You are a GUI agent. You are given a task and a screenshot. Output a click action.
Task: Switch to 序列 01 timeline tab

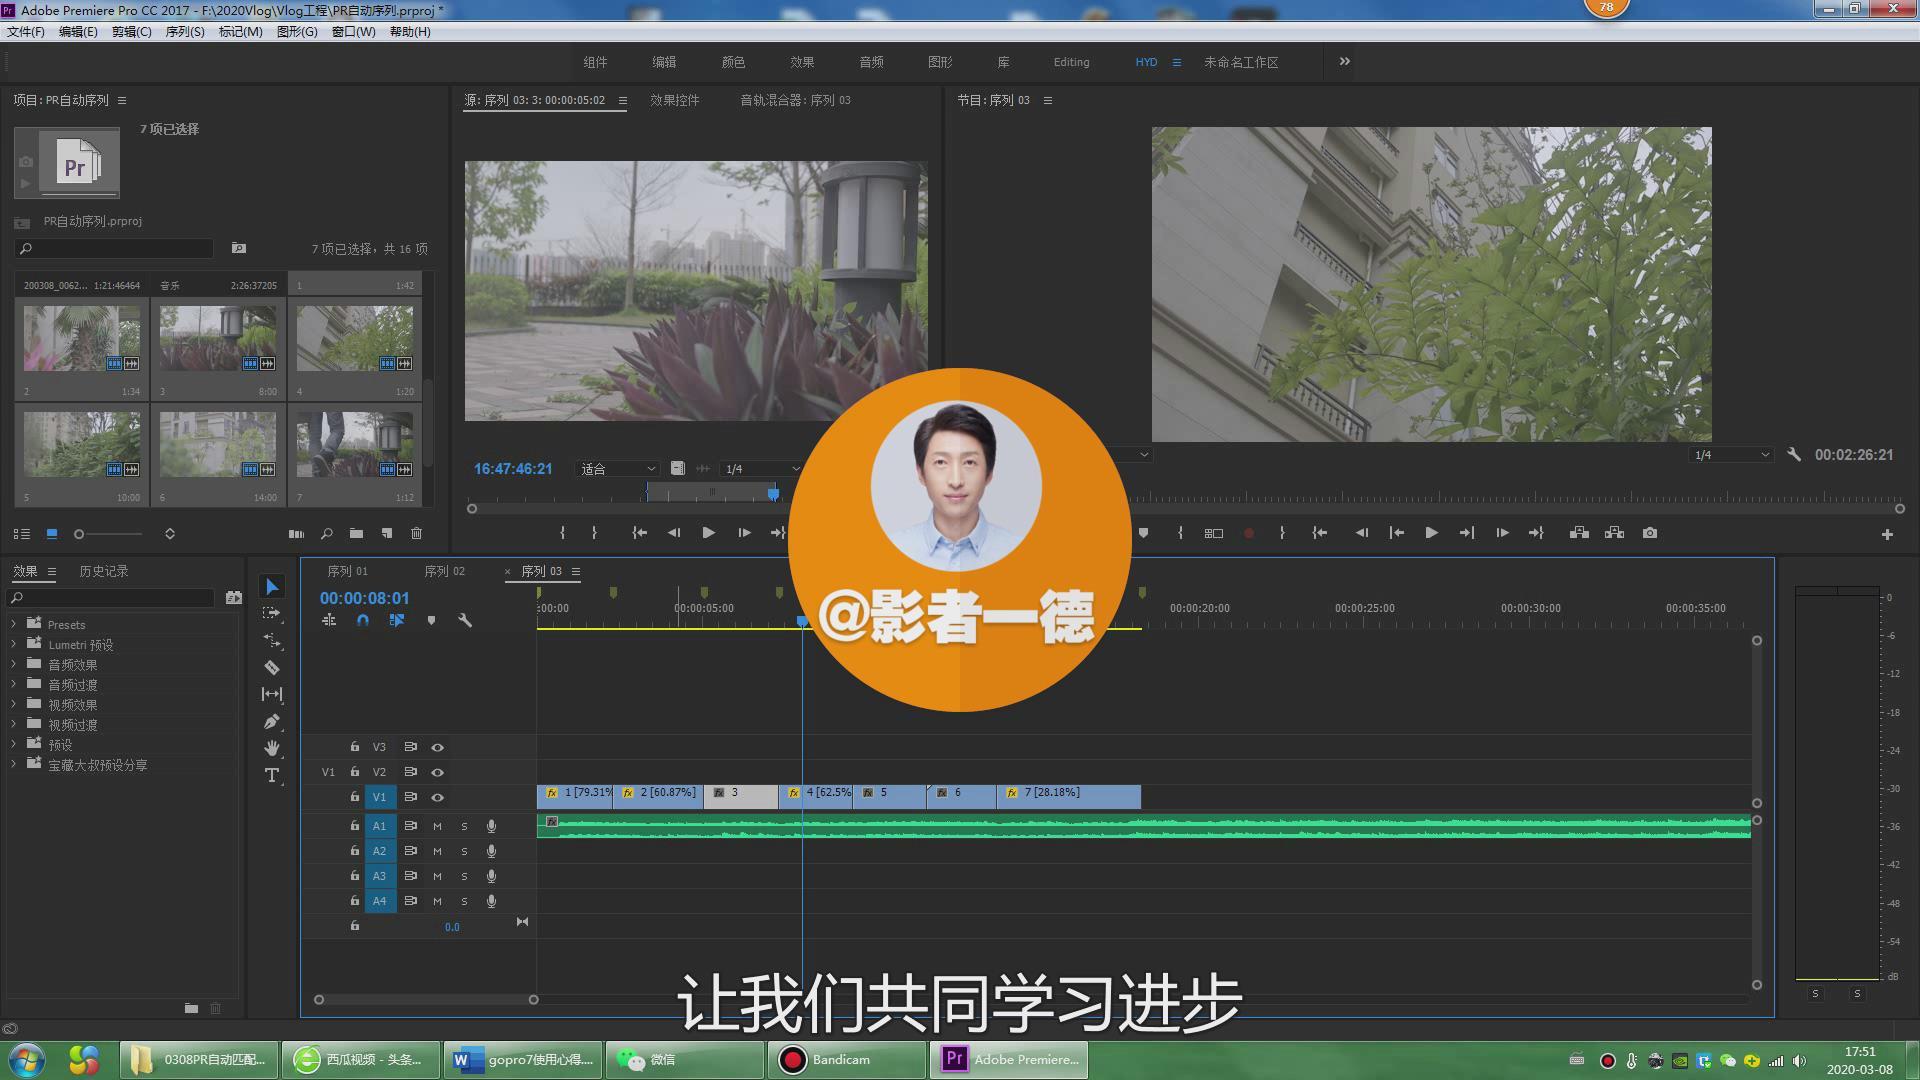(x=348, y=571)
